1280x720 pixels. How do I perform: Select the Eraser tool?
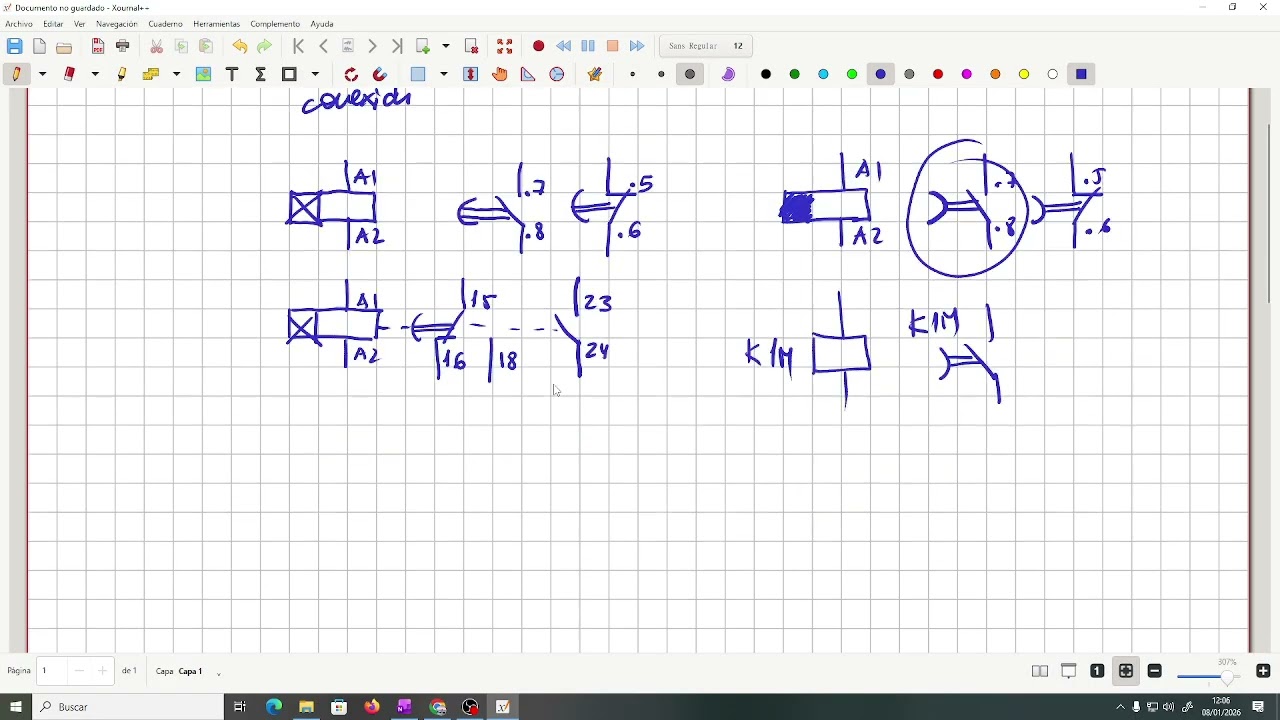(x=70, y=75)
